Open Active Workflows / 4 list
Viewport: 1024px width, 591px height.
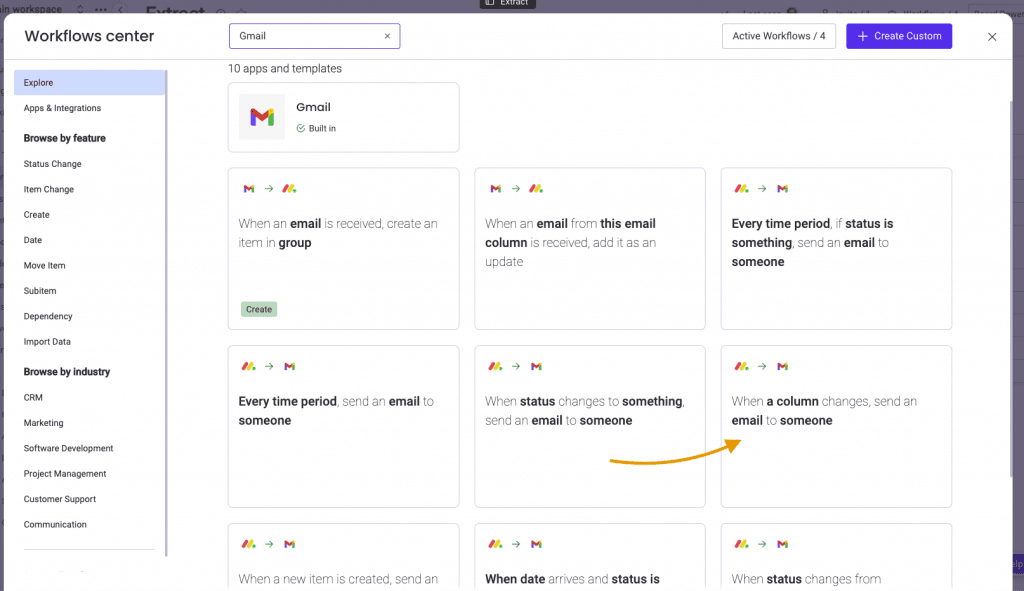pyautogui.click(x=778, y=37)
